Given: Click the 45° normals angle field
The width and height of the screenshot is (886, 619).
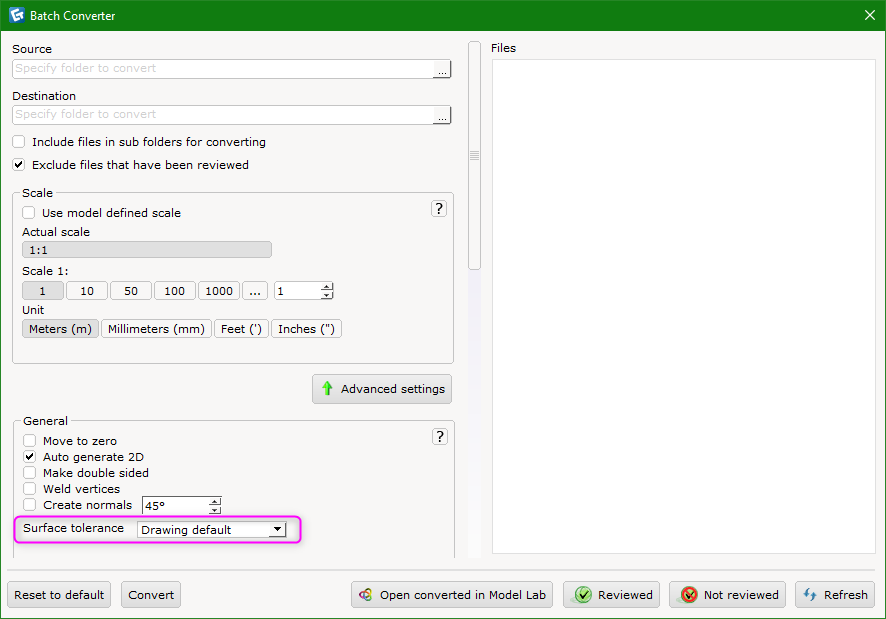Looking at the screenshot, I should [x=175, y=505].
